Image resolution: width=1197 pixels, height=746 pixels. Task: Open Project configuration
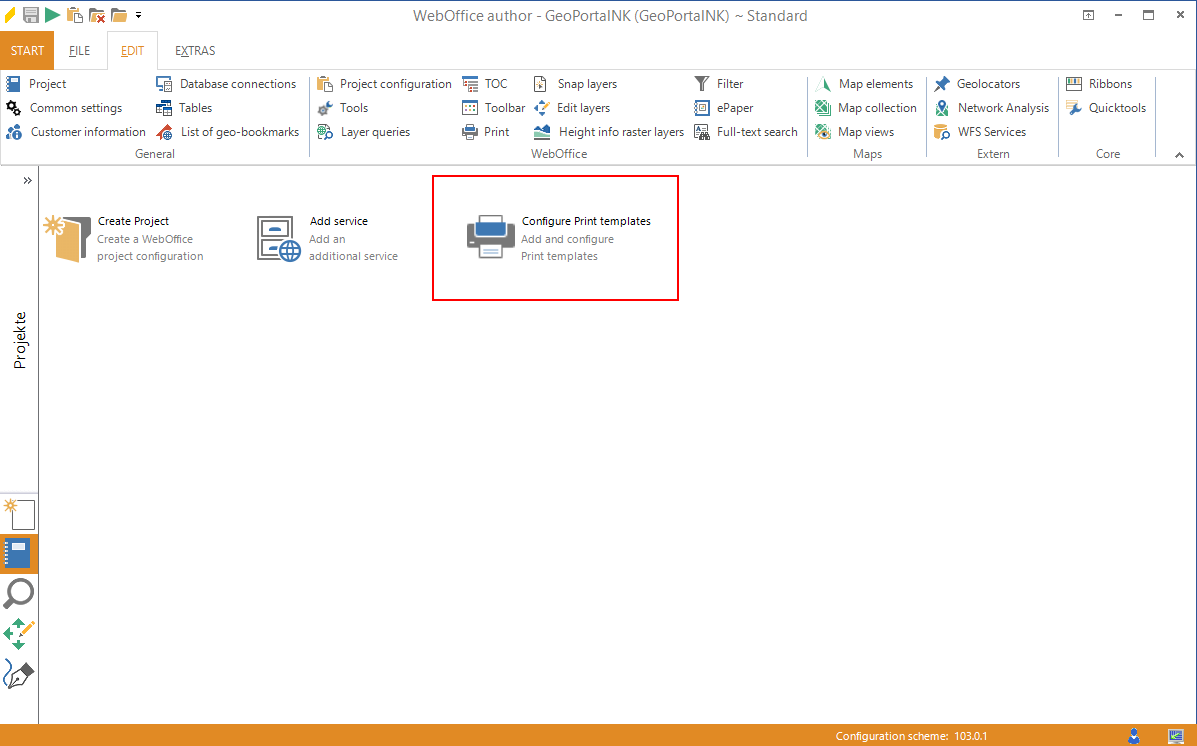[384, 84]
